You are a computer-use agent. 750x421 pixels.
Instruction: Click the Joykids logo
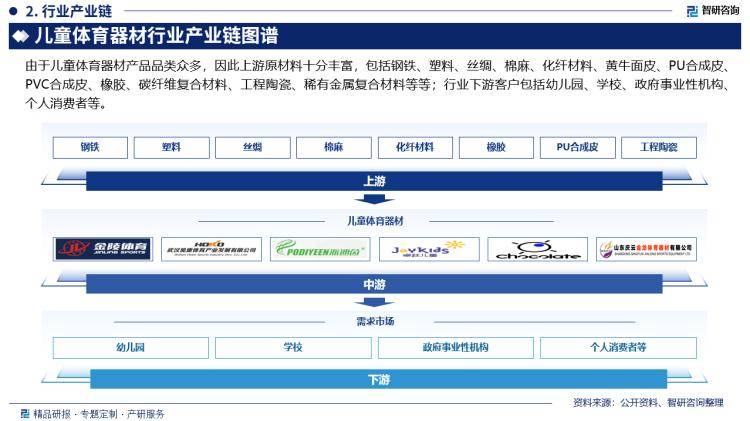coord(429,249)
